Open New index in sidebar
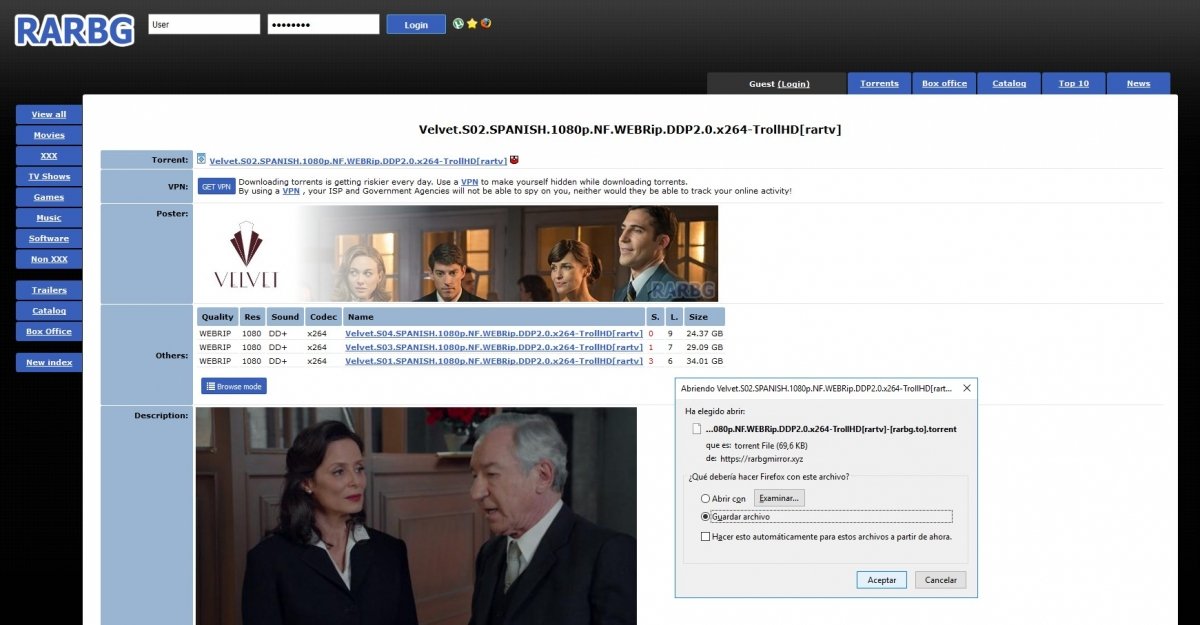Viewport: 1200px width, 625px height. click(49, 362)
